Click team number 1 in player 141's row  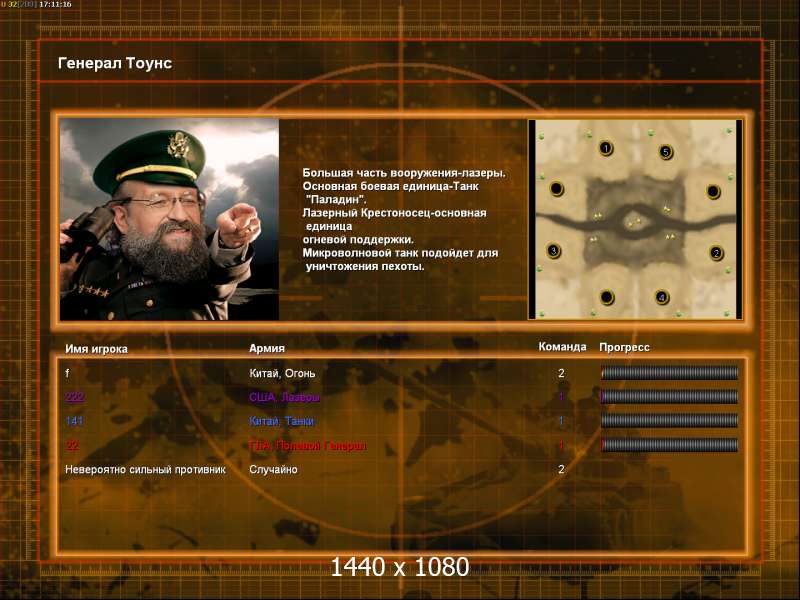pyautogui.click(x=561, y=421)
